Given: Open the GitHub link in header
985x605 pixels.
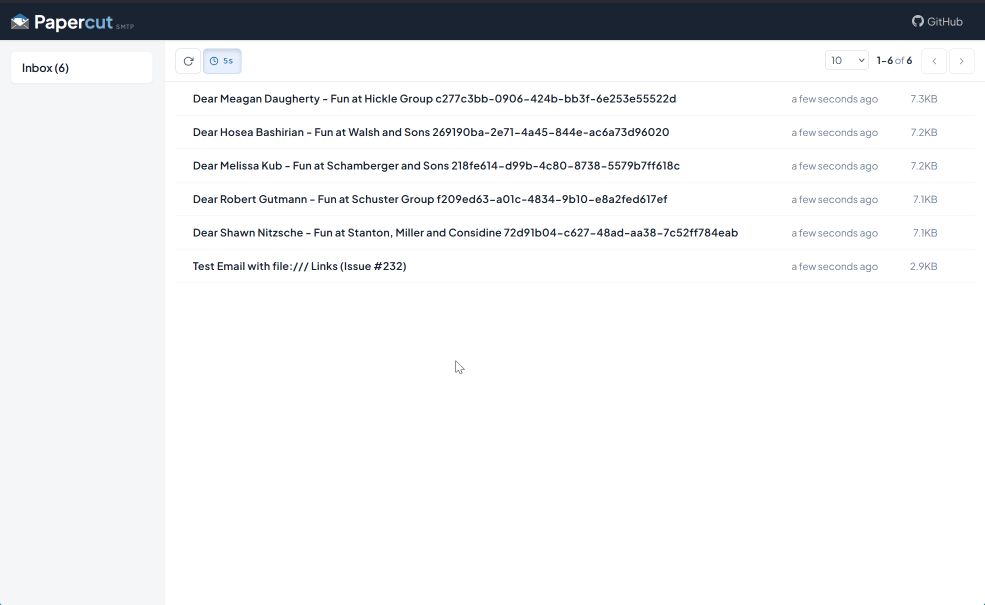Looking at the screenshot, I should [937, 21].
